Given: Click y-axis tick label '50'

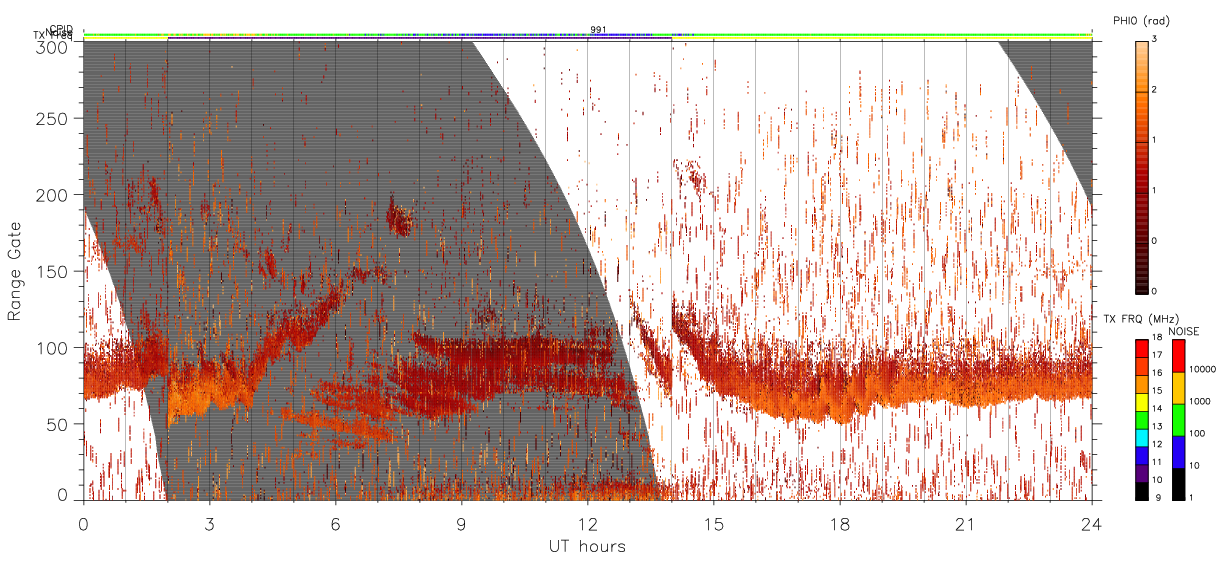Looking at the screenshot, I should [59, 424].
